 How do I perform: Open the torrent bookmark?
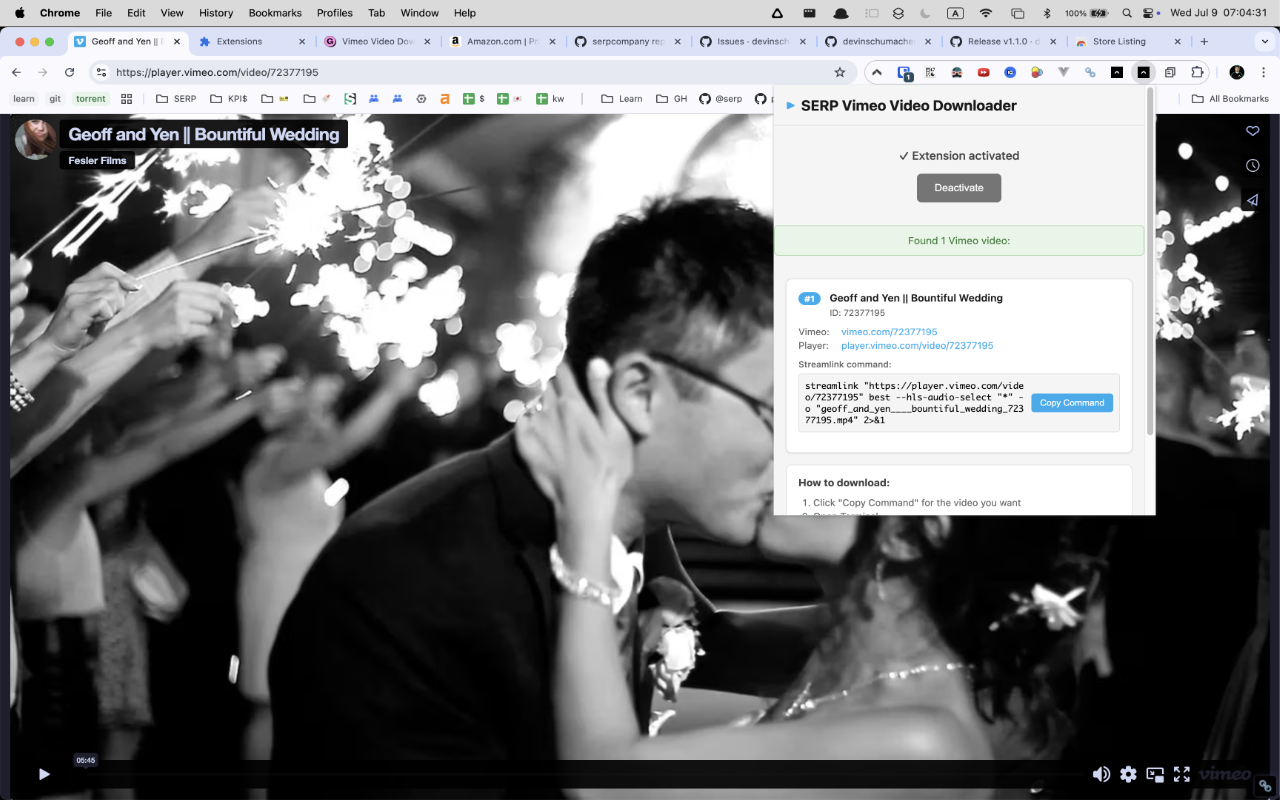[91, 99]
